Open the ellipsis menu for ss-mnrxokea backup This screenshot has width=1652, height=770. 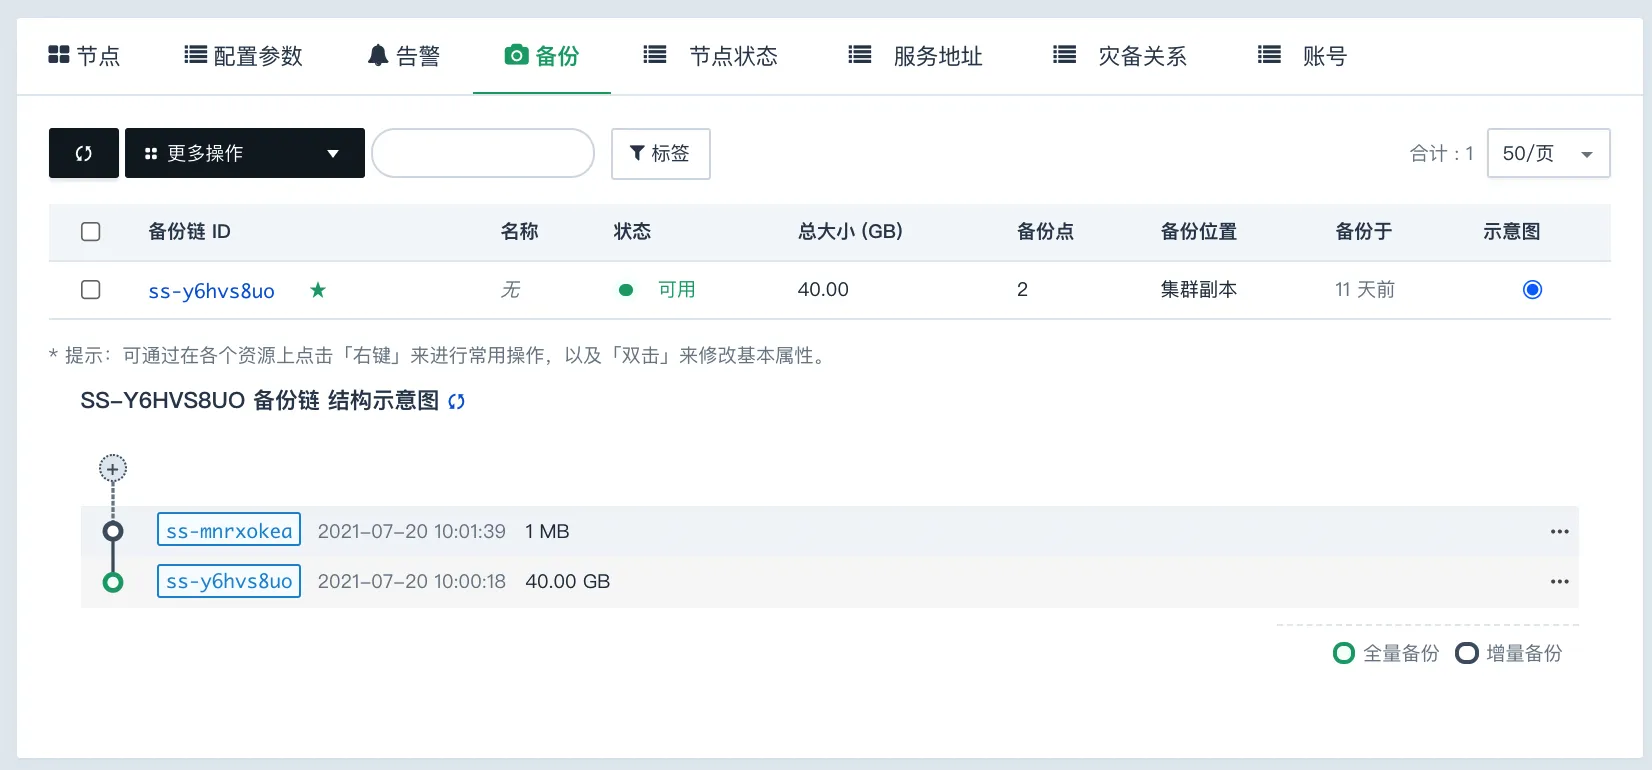(x=1559, y=531)
